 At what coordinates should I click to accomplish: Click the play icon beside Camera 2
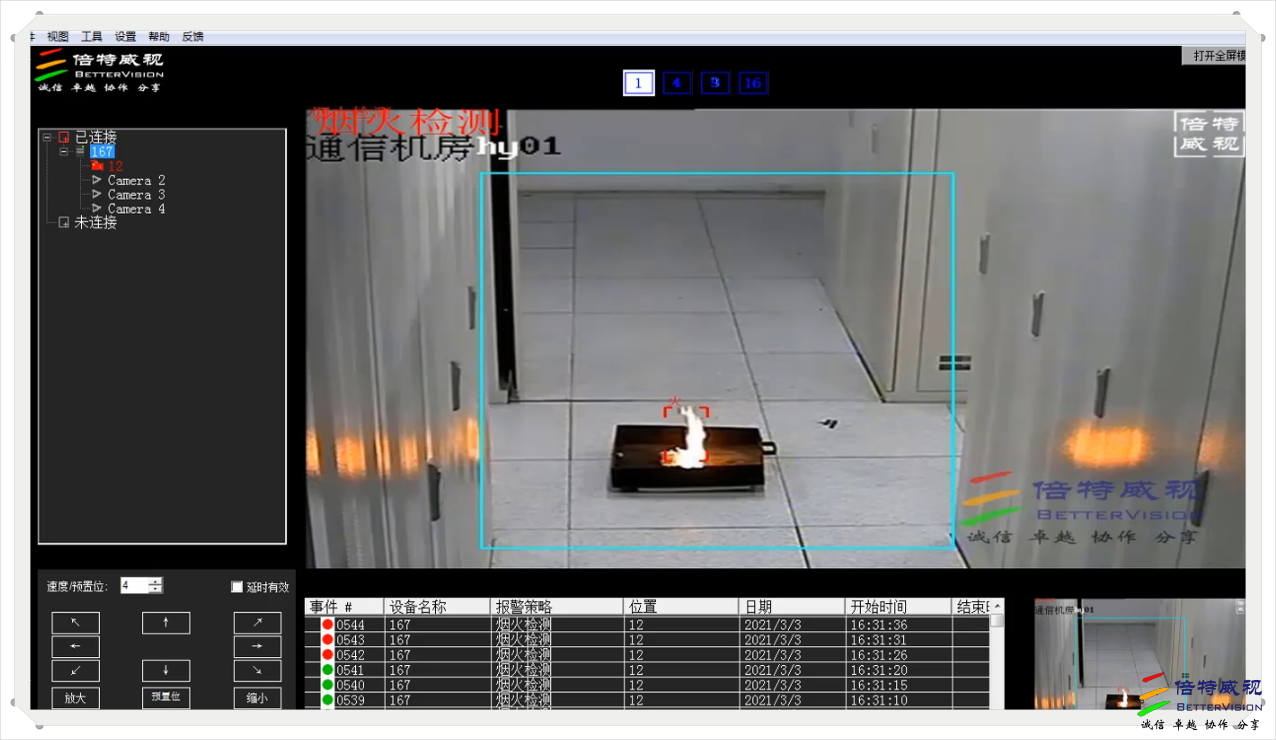pos(97,181)
